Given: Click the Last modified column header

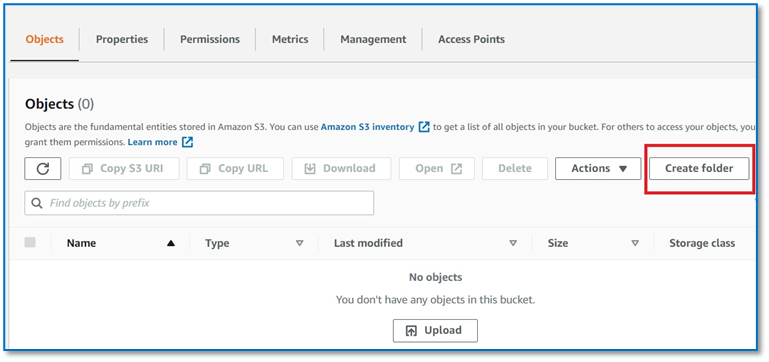Looking at the screenshot, I should (368, 243).
